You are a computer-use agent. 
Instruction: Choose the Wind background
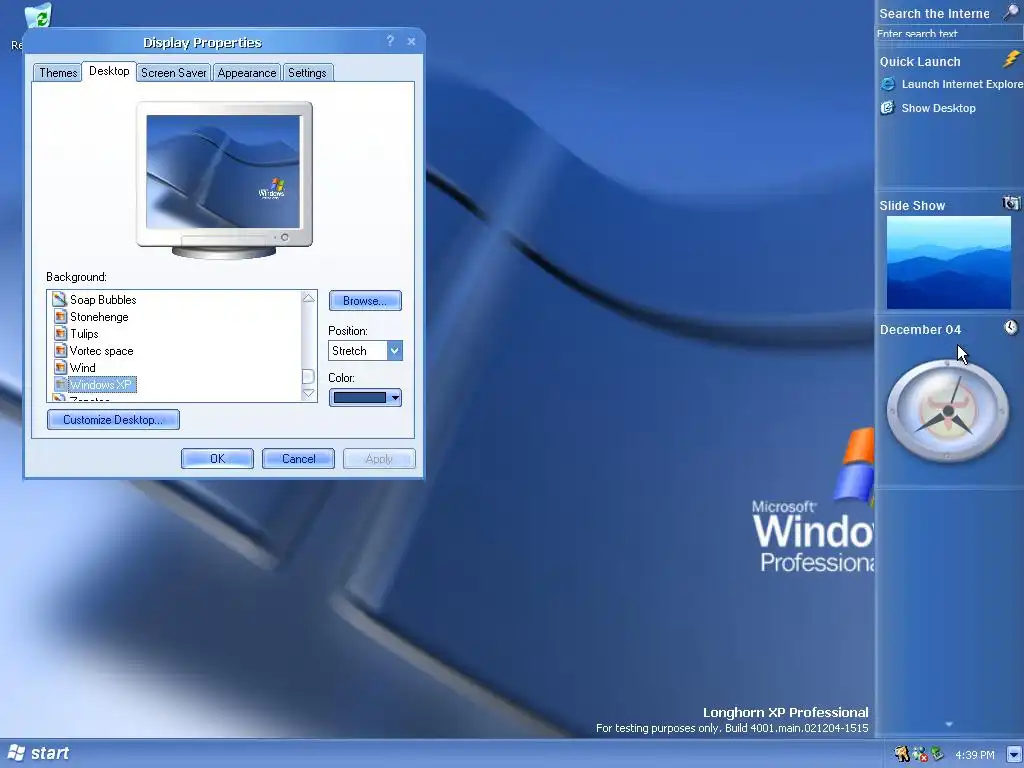pyautogui.click(x=82, y=368)
